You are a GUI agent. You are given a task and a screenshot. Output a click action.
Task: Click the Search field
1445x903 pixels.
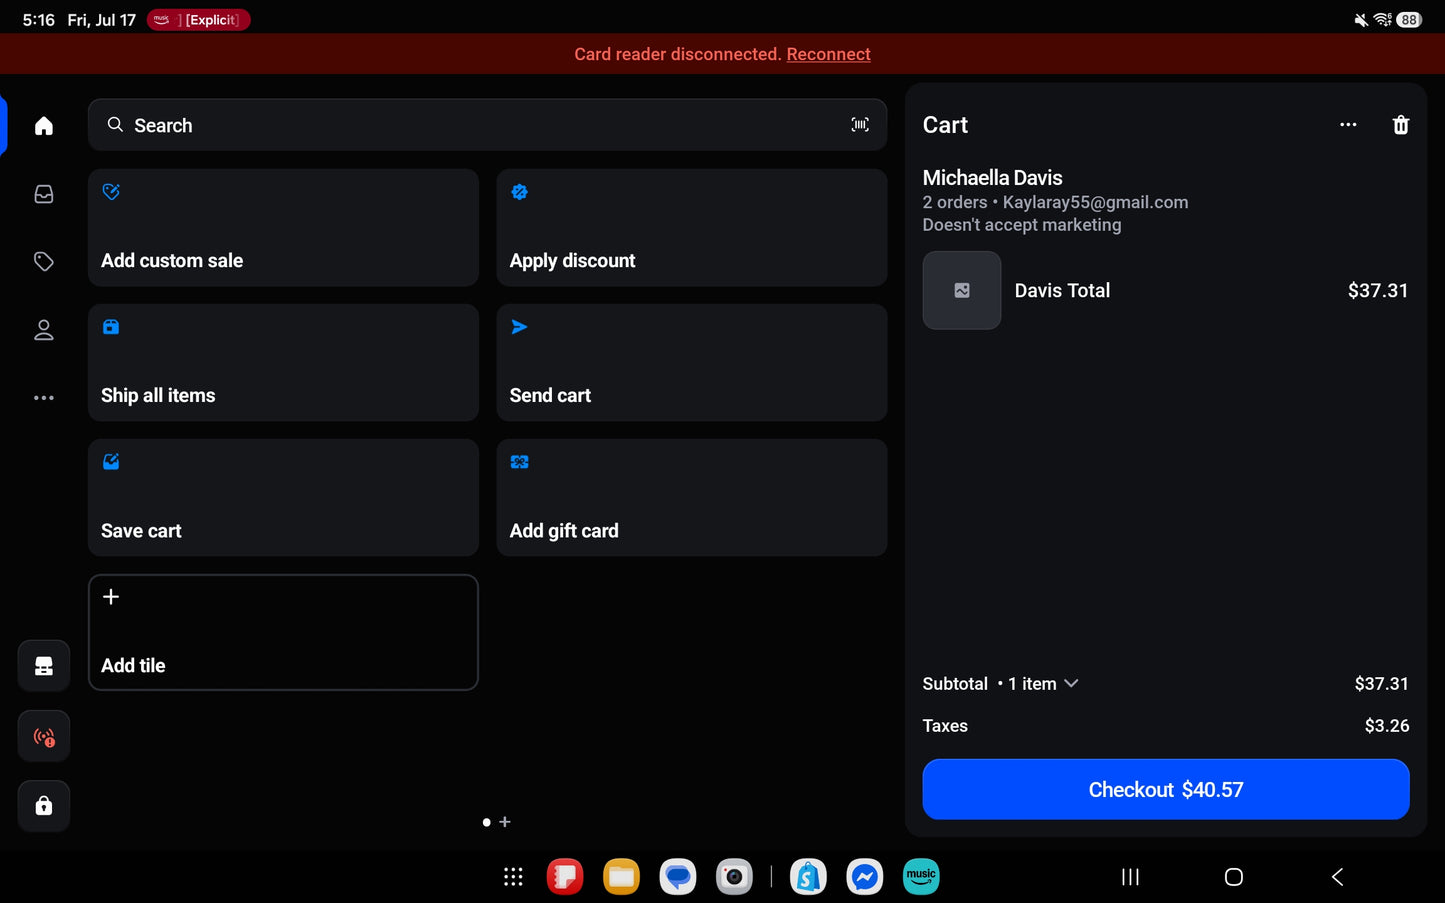(487, 125)
